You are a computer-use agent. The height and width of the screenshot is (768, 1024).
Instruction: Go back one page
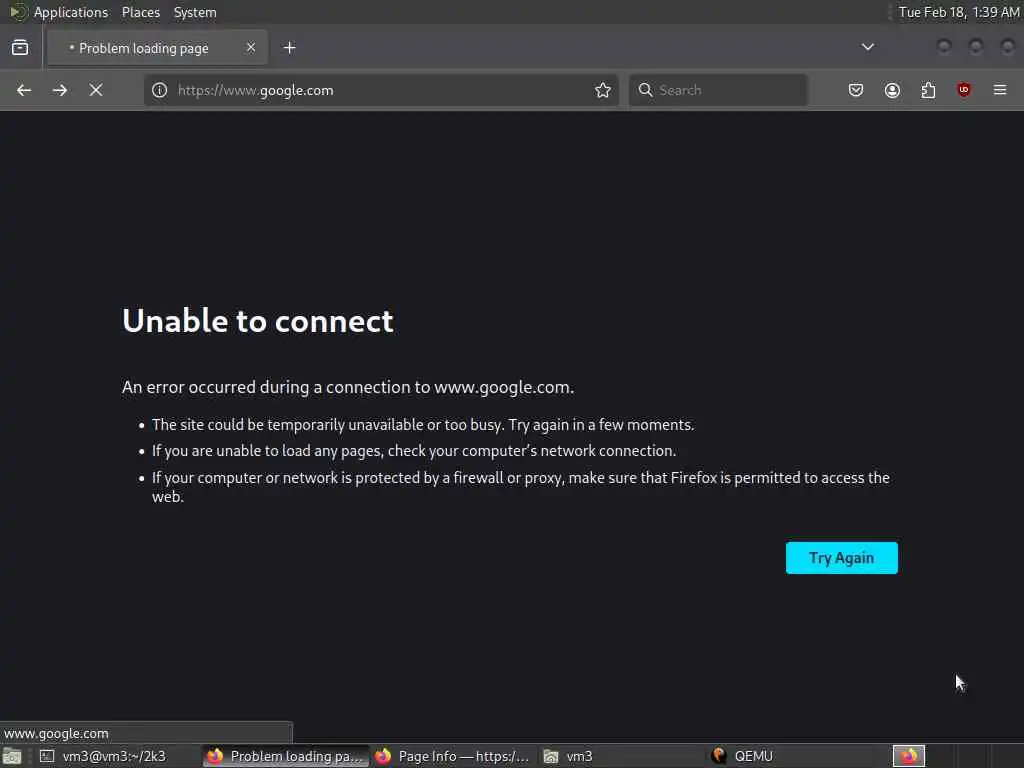pos(24,90)
